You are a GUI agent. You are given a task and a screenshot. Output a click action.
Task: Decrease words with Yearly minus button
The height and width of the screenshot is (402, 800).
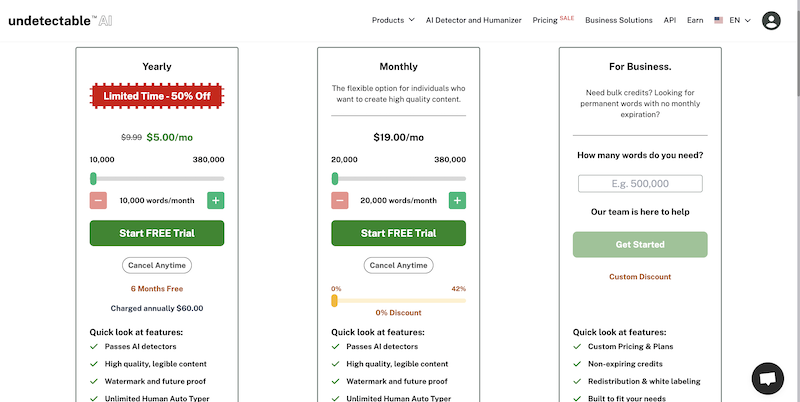point(98,200)
